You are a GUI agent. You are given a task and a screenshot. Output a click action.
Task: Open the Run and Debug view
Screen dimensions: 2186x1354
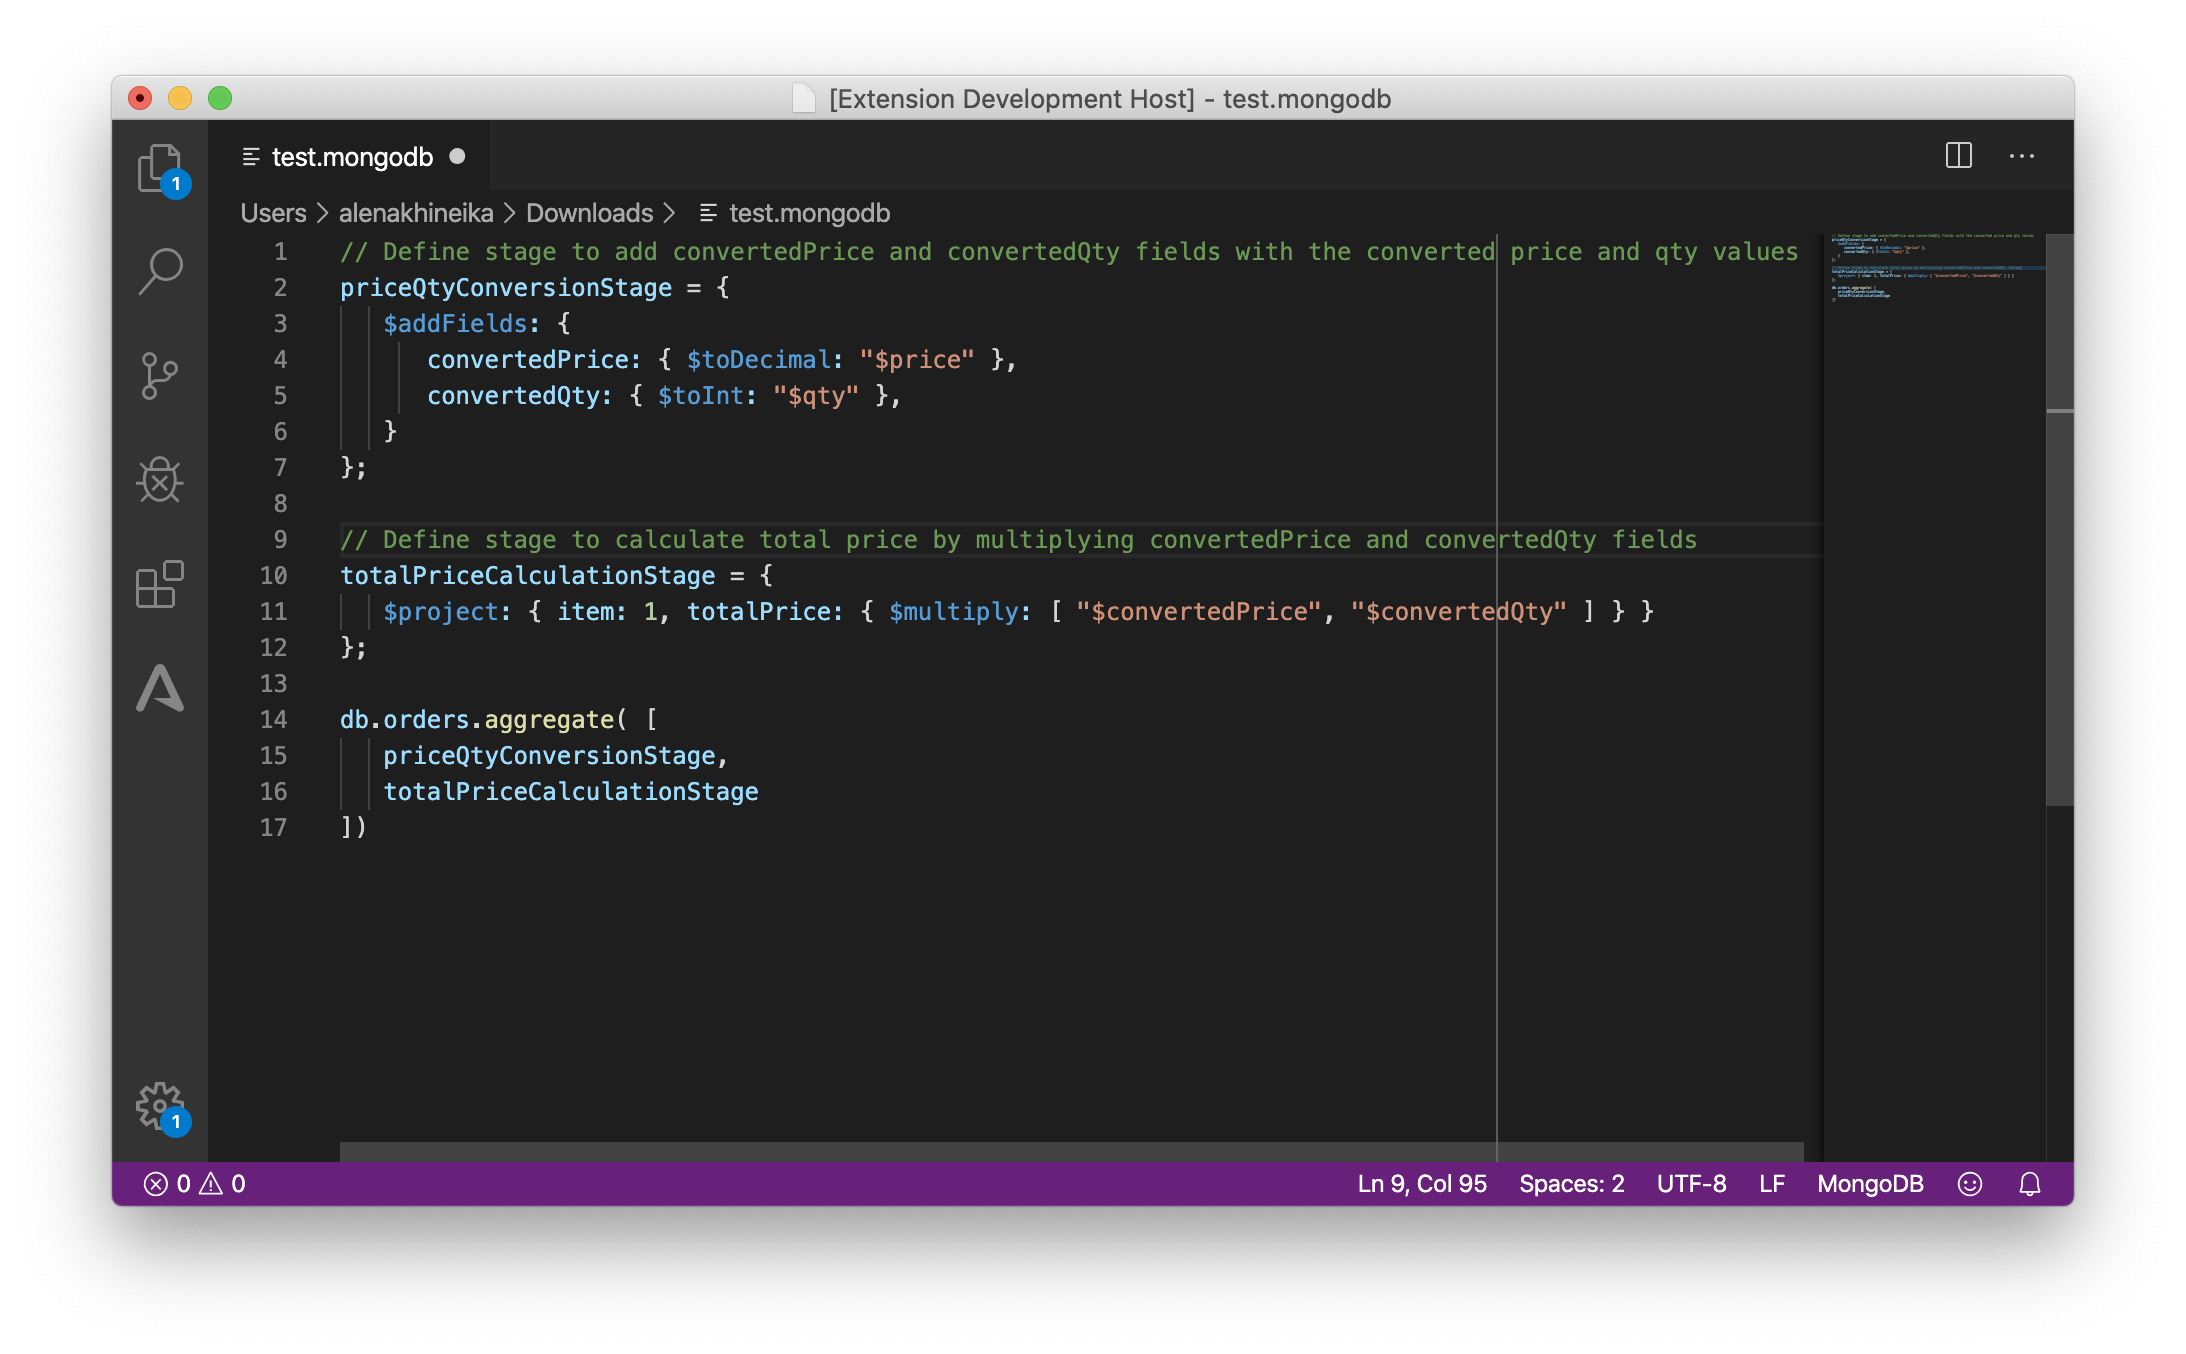pyautogui.click(x=159, y=480)
